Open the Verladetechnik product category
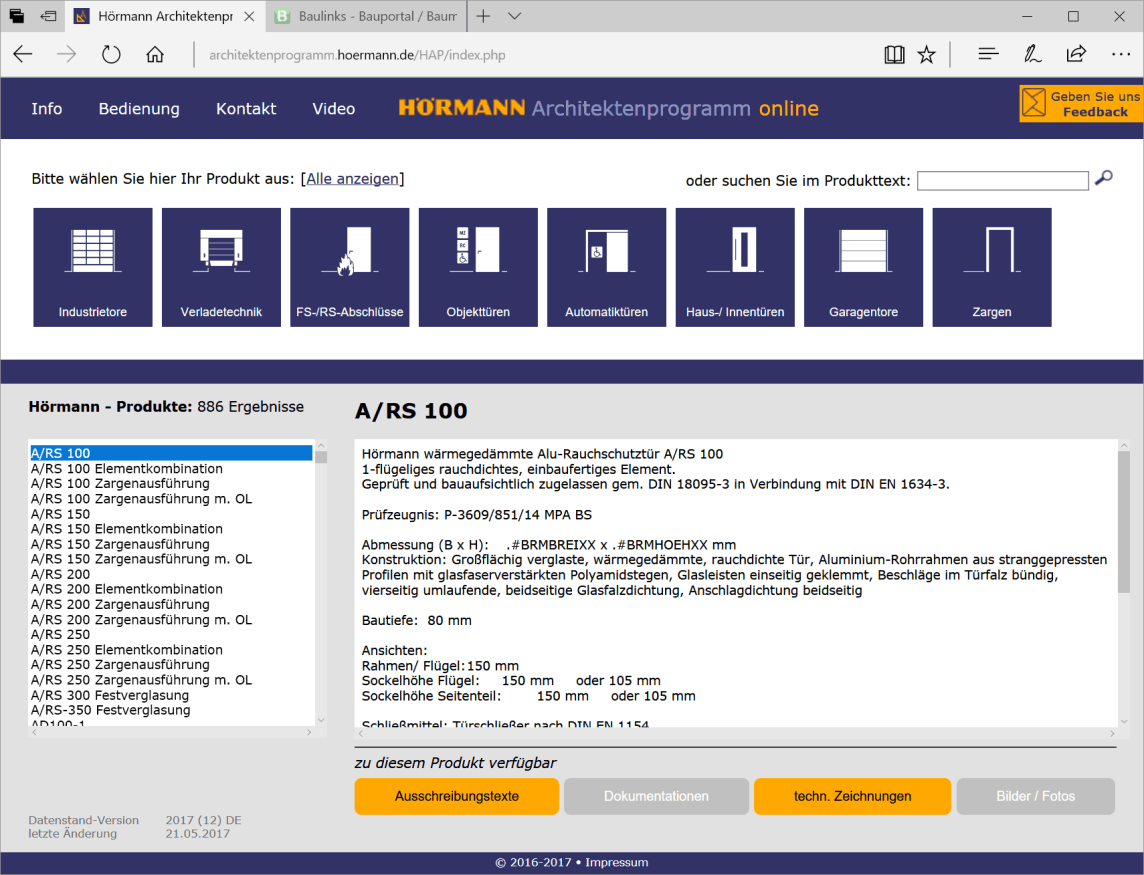This screenshot has height=875, width=1144. pos(221,267)
